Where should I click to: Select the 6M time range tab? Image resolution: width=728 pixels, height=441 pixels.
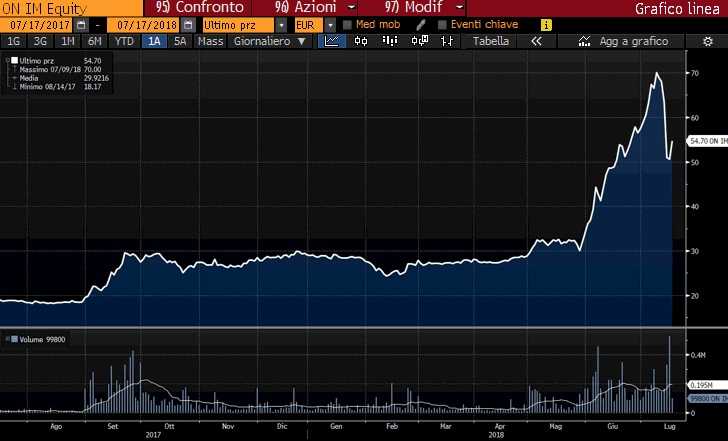[95, 41]
